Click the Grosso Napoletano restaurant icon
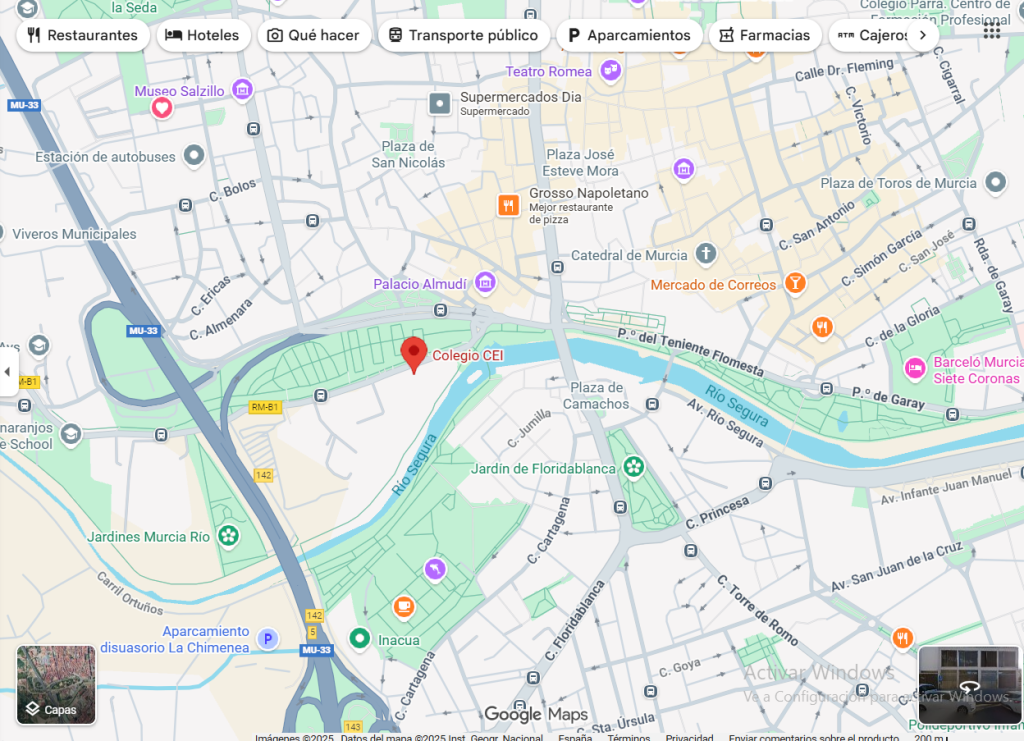Screen dimensions: 1024x741 [508, 205]
